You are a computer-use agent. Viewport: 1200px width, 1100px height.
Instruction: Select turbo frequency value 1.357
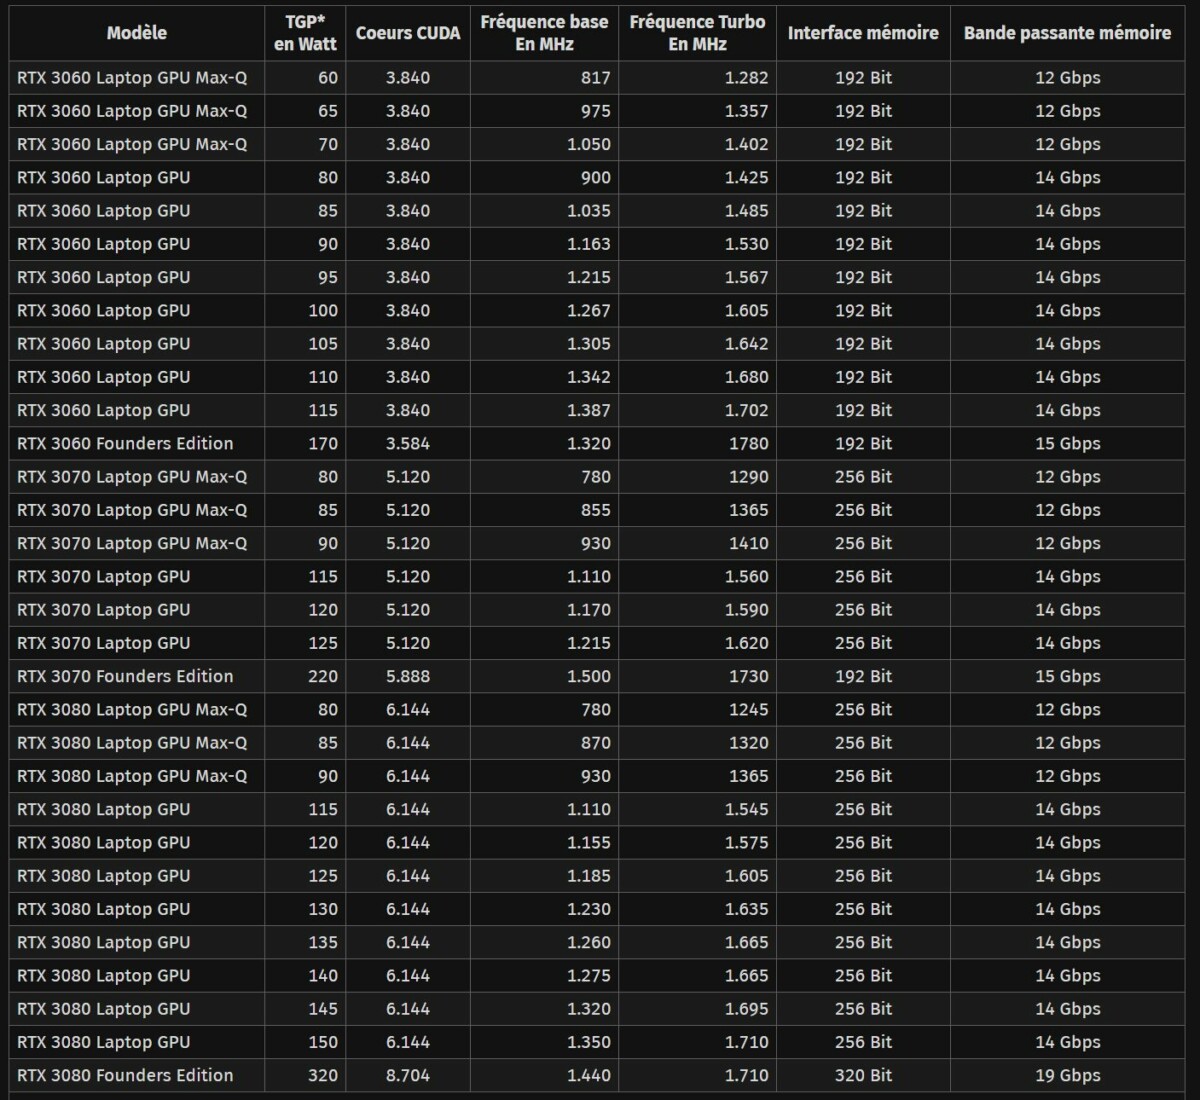tap(747, 111)
